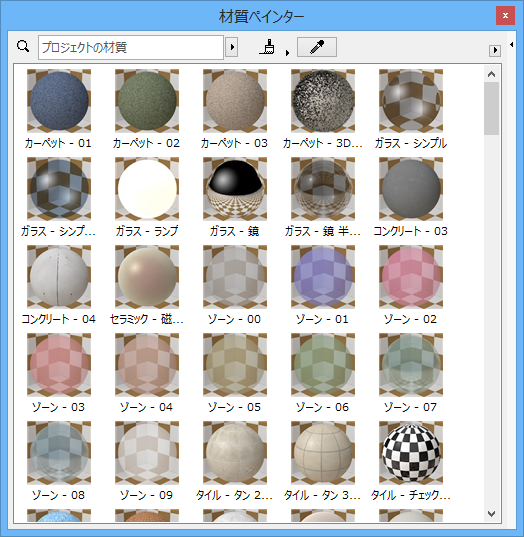Click the scroll up arrow of the material list

coord(491,74)
